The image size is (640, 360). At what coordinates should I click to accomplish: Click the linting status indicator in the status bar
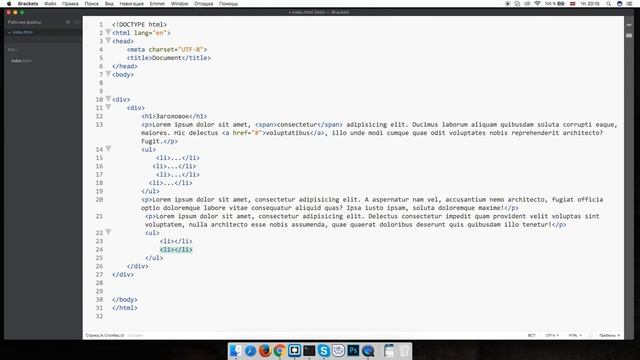[x=590, y=336]
